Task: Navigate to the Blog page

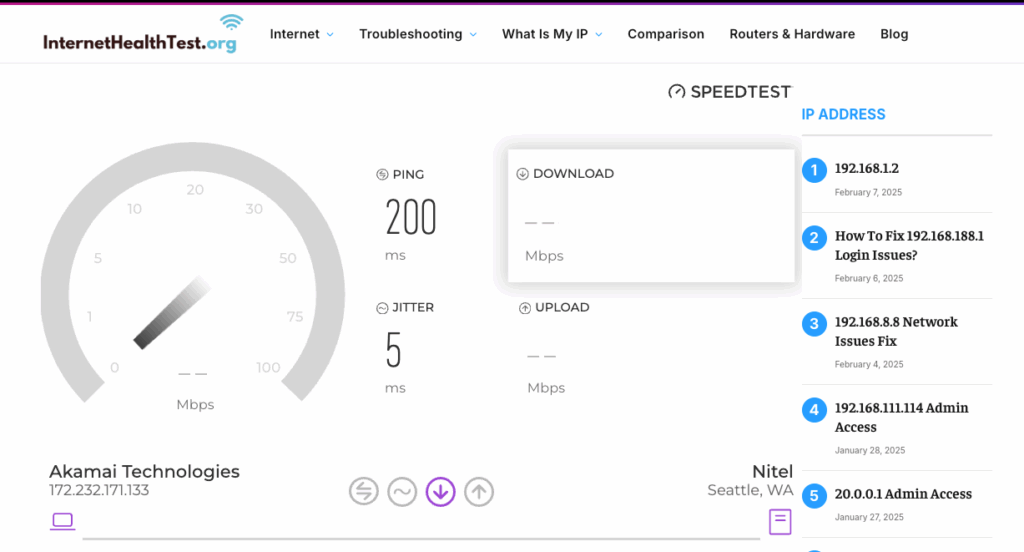Action: coord(894,34)
